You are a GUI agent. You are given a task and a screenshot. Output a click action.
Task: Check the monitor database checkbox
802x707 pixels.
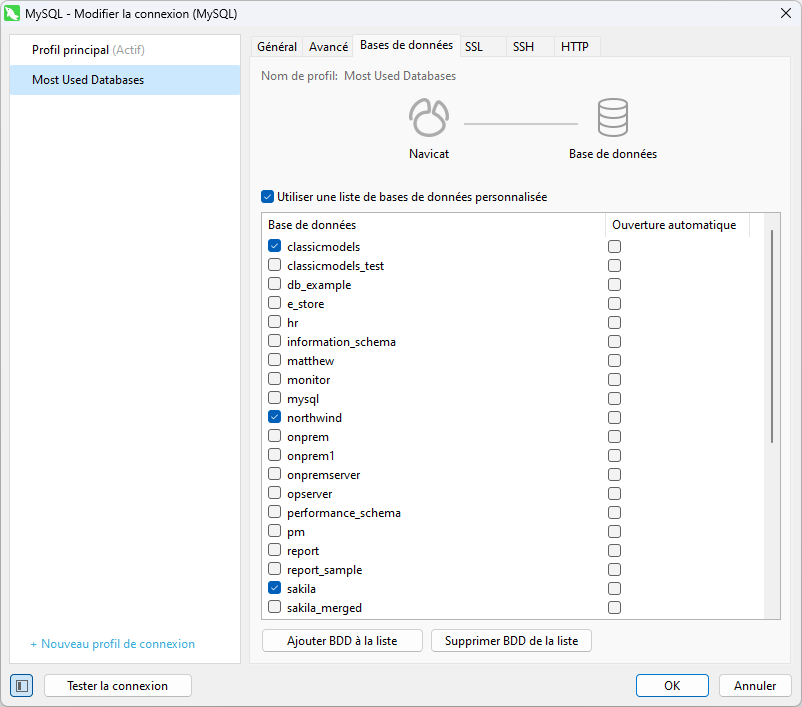(x=275, y=379)
